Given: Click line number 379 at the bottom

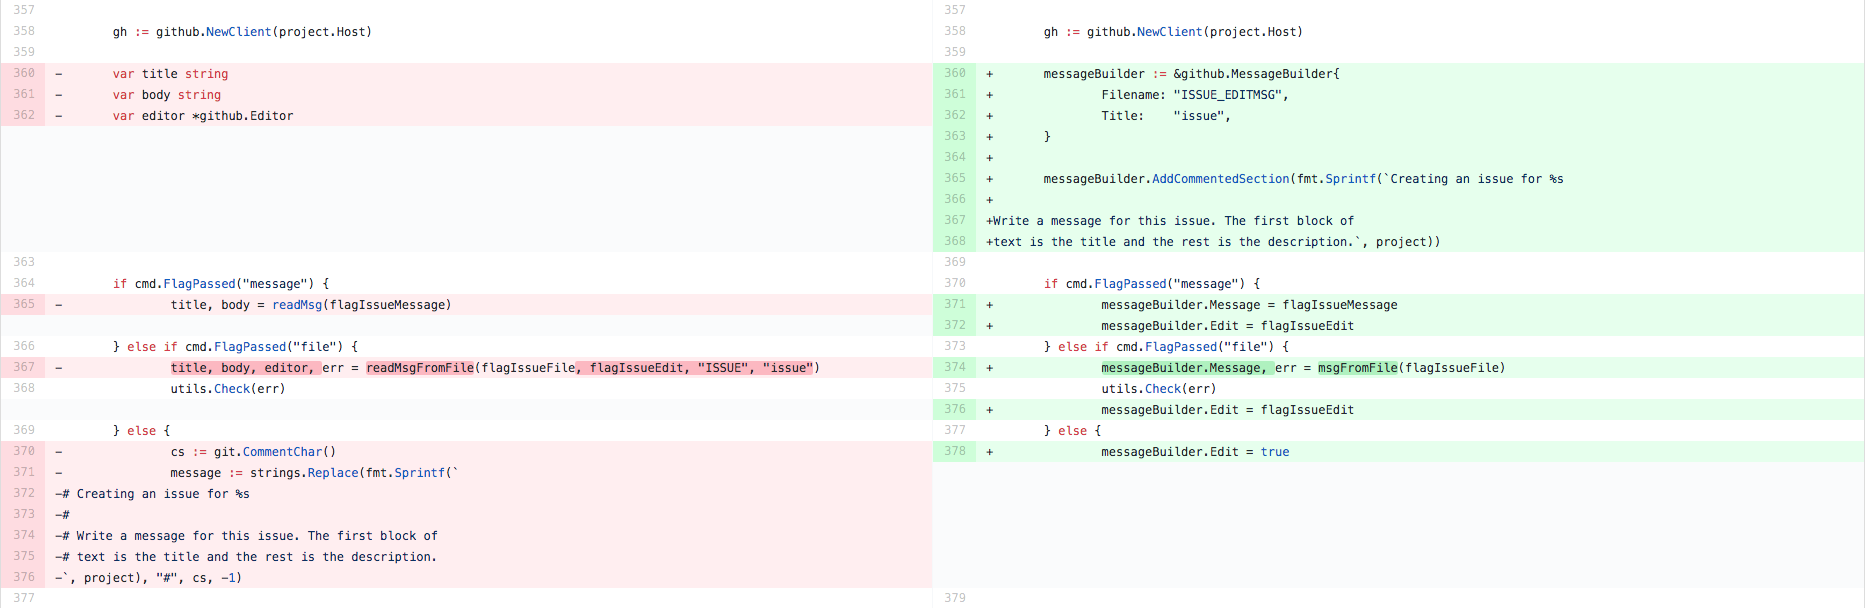Looking at the screenshot, I should (x=955, y=598).
